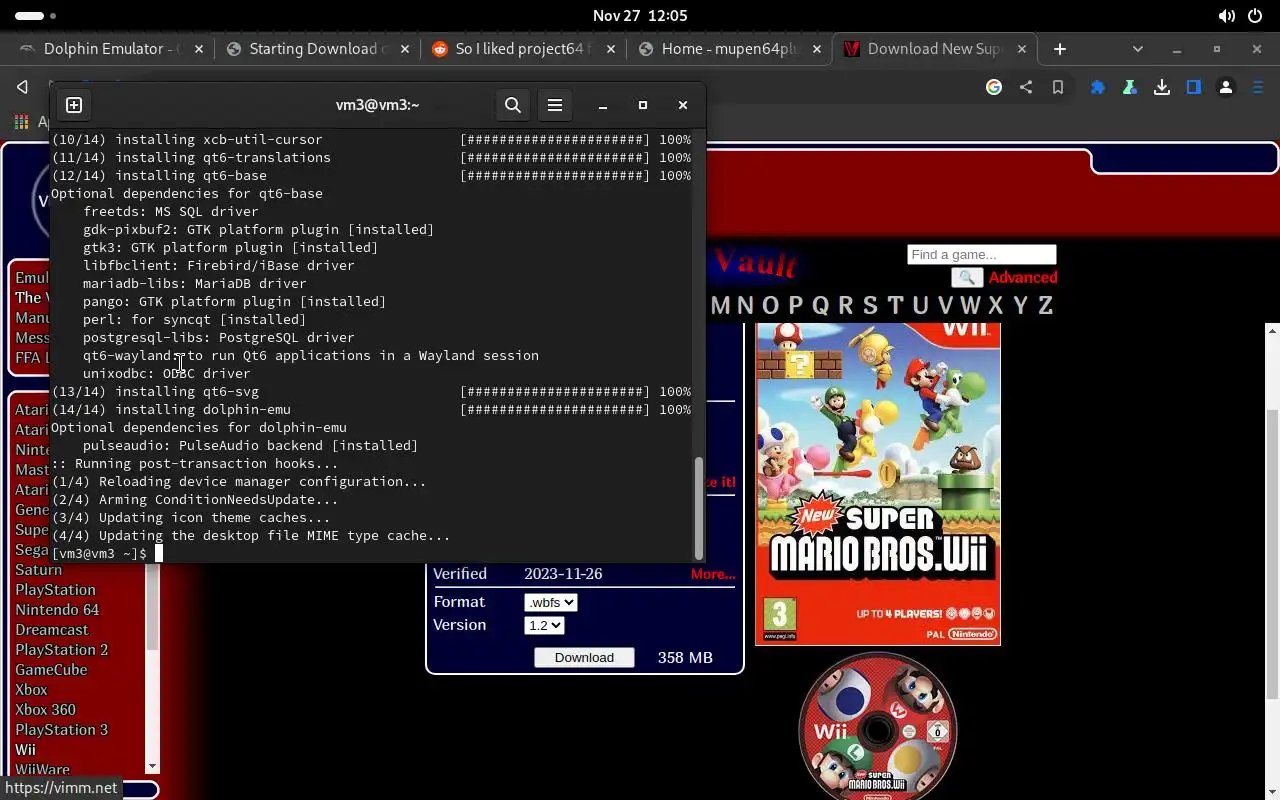Click the Download button
The height and width of the screenshot is (800, 1280).
[584, 657]
